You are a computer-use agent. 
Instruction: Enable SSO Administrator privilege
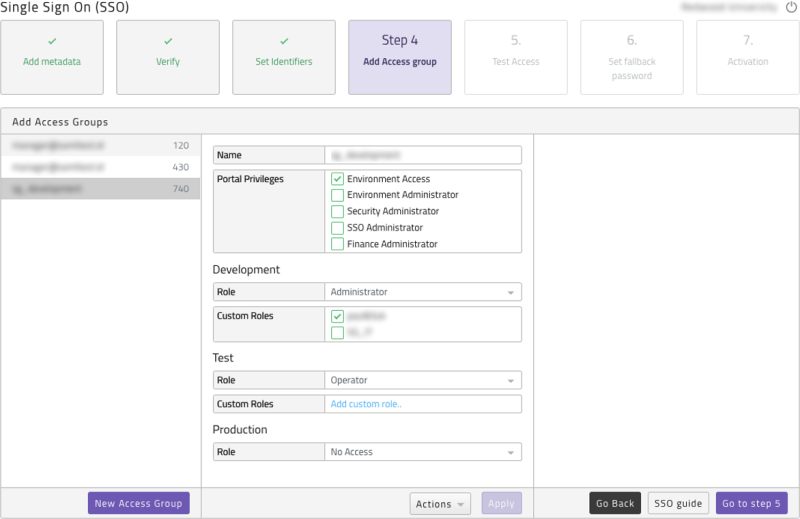[338, 228]
